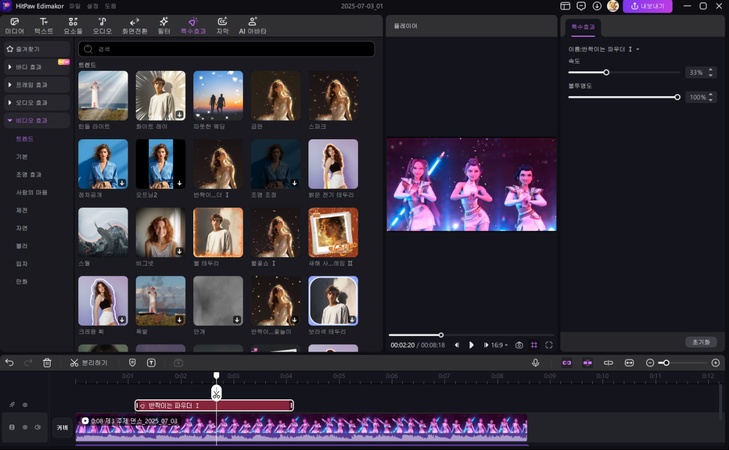The width and height of the screenshot is (729, 450).
Task: Start voice recording with microphone icon
Action: tap(536, 363)
